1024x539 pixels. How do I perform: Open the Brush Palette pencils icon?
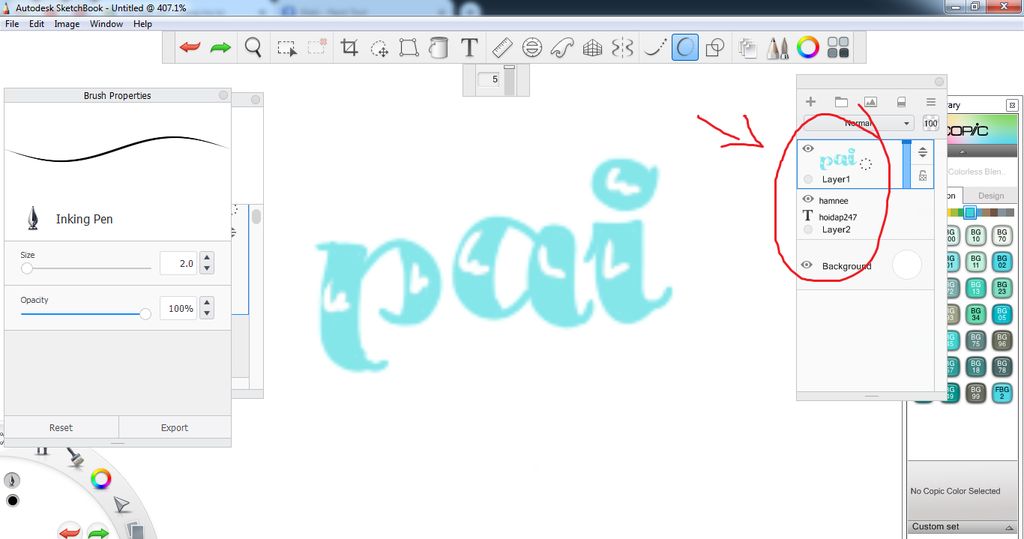777,48
